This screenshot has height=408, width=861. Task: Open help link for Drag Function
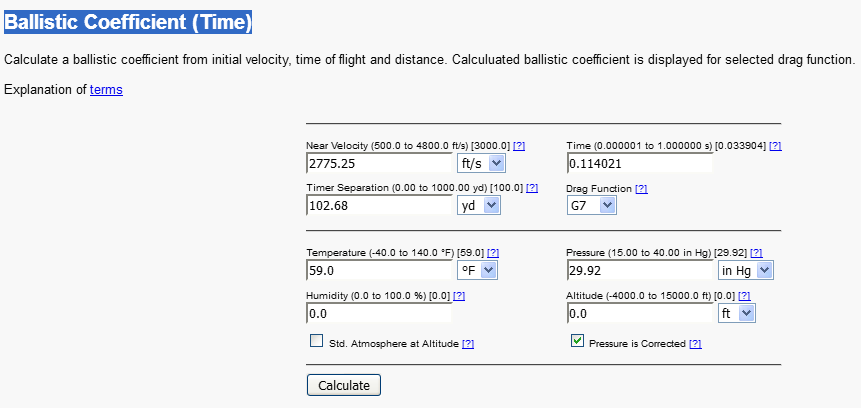(x=641, y=188)
